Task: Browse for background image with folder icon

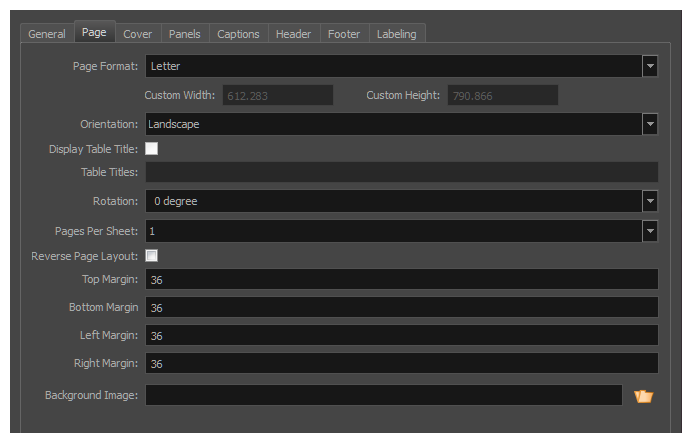Action: [643, 396]
